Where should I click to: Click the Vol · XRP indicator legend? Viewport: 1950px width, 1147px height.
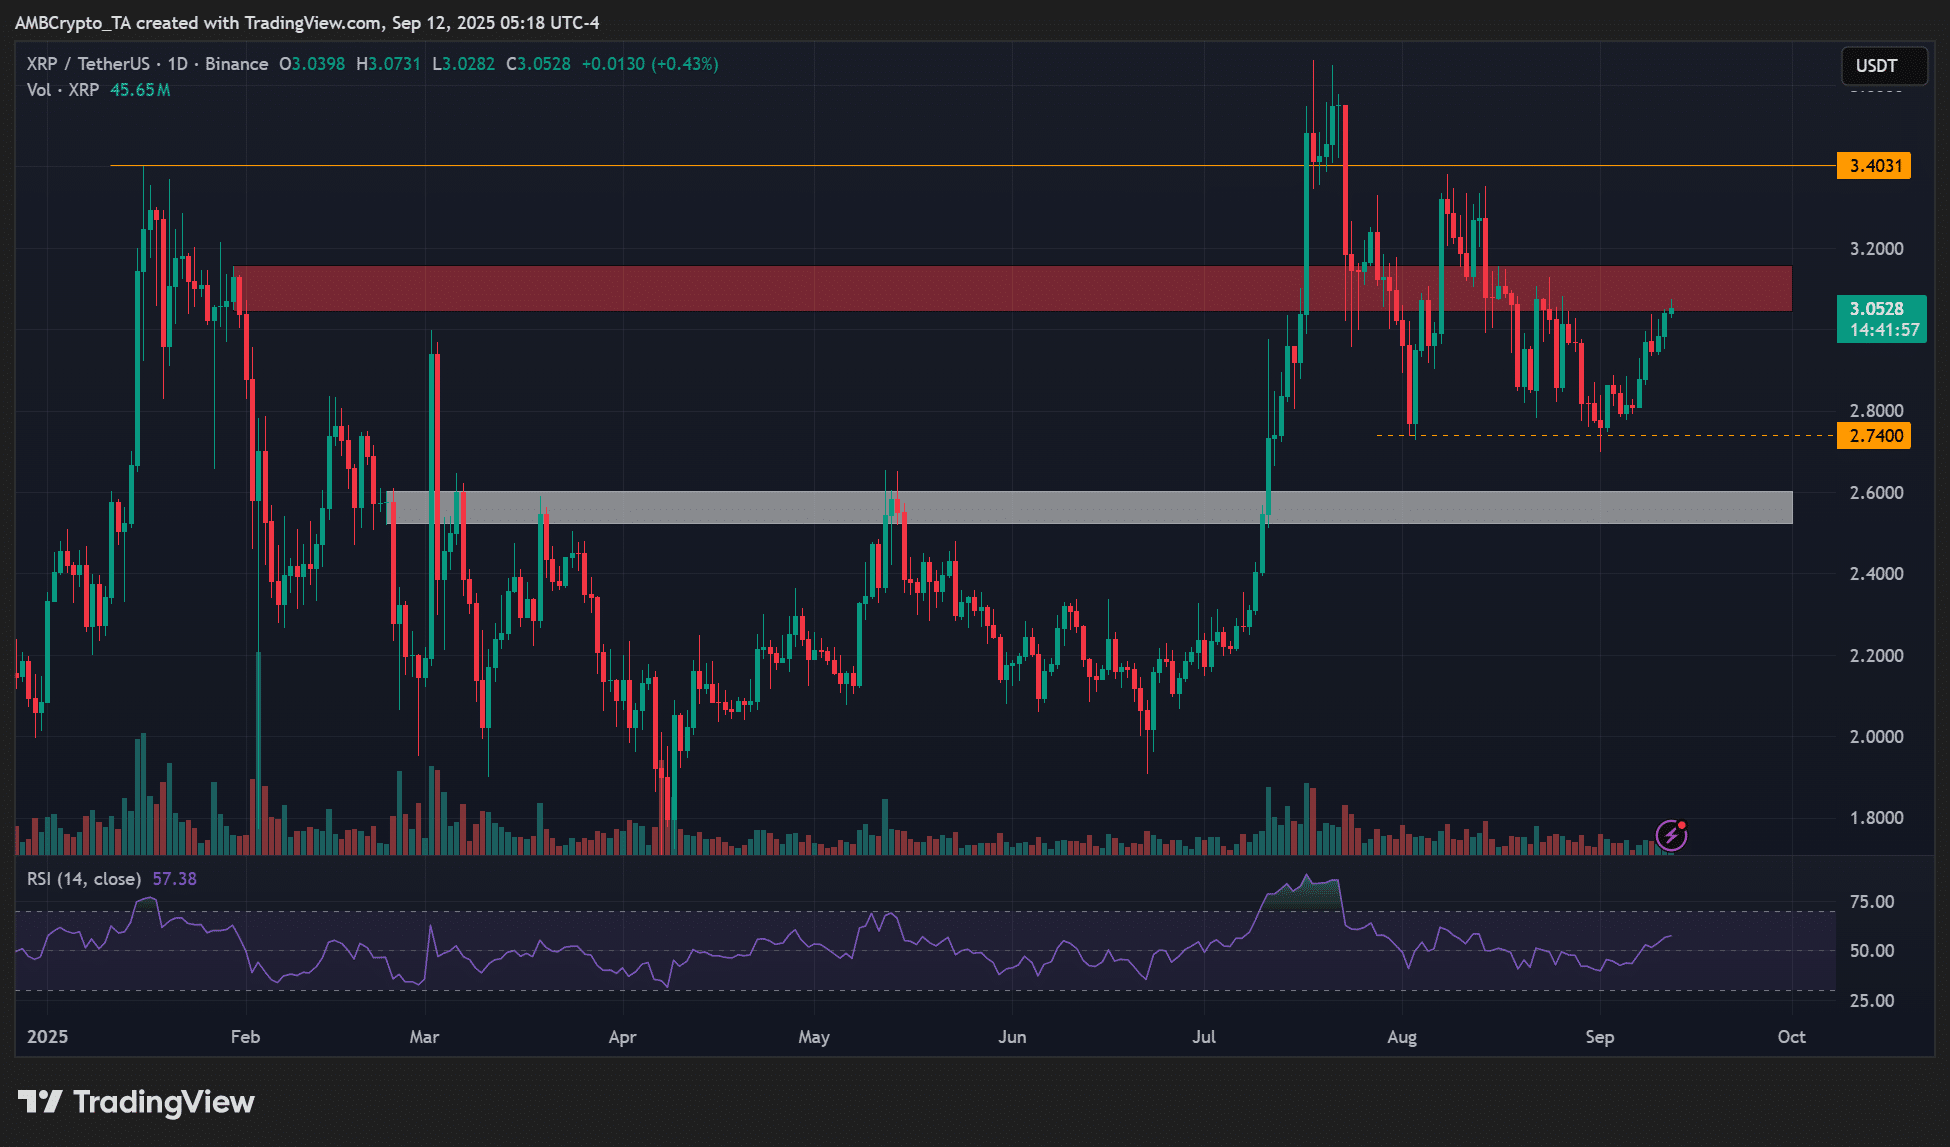point(63,90)
